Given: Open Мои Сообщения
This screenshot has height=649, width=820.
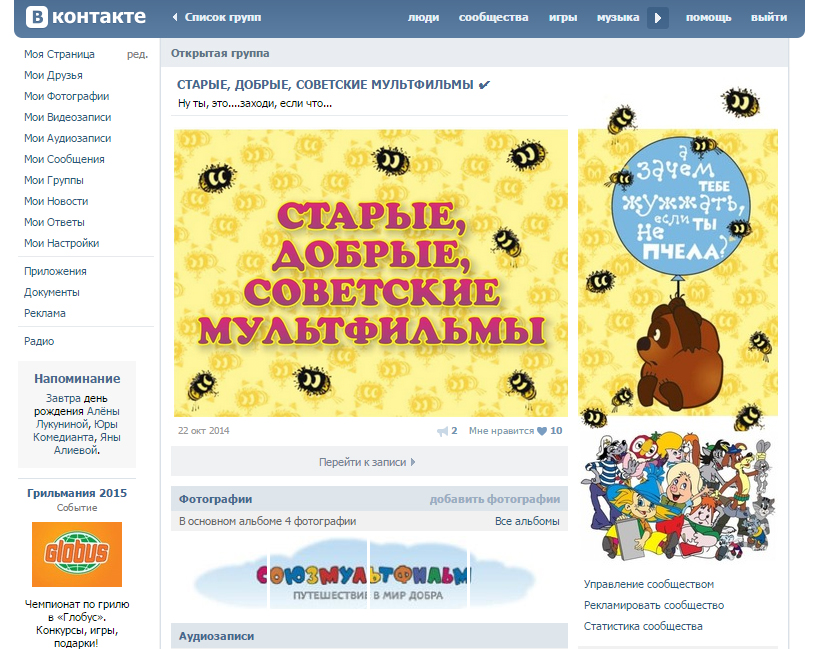Looking at the screenshot, I should click(64, 159).
